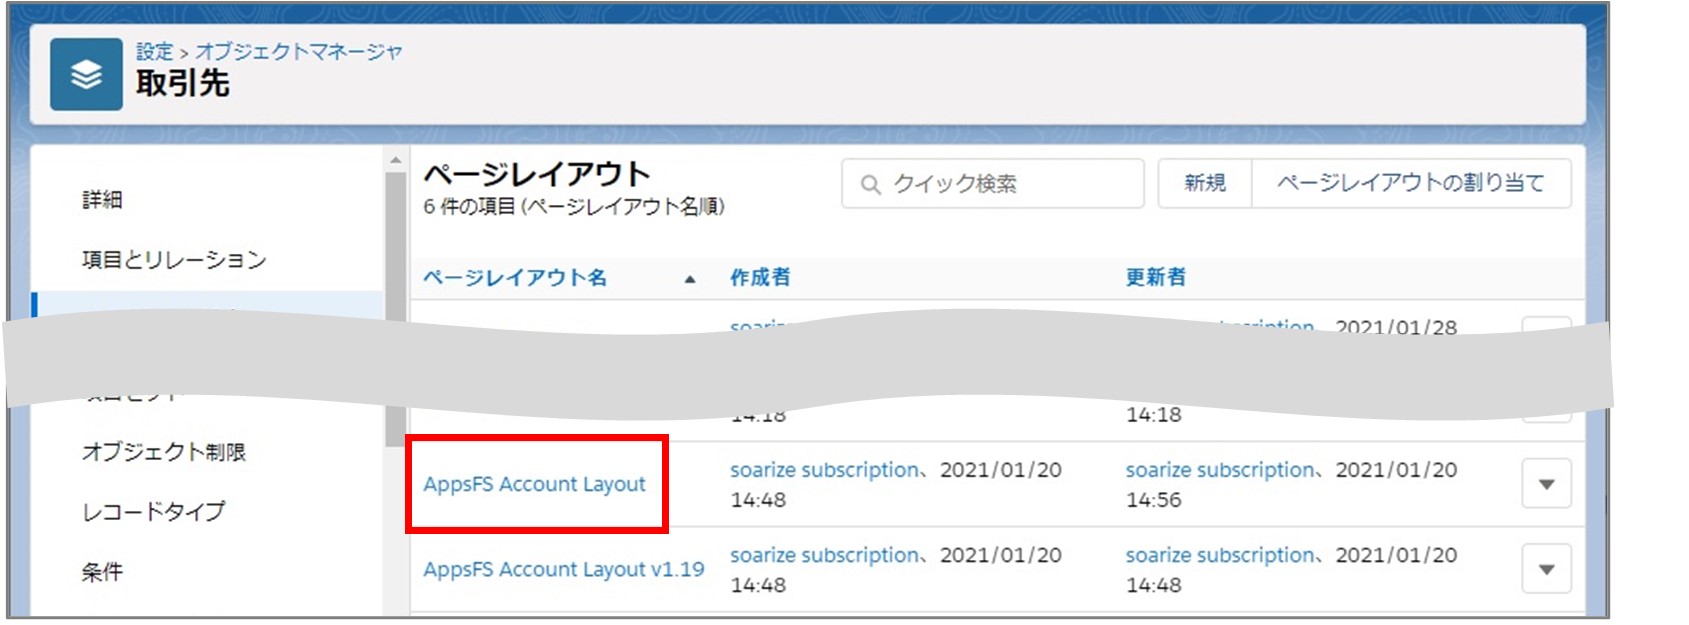
Task: Open creator soarize subscription for AppsFS Account Layout
Action: (x=825, y=470)
